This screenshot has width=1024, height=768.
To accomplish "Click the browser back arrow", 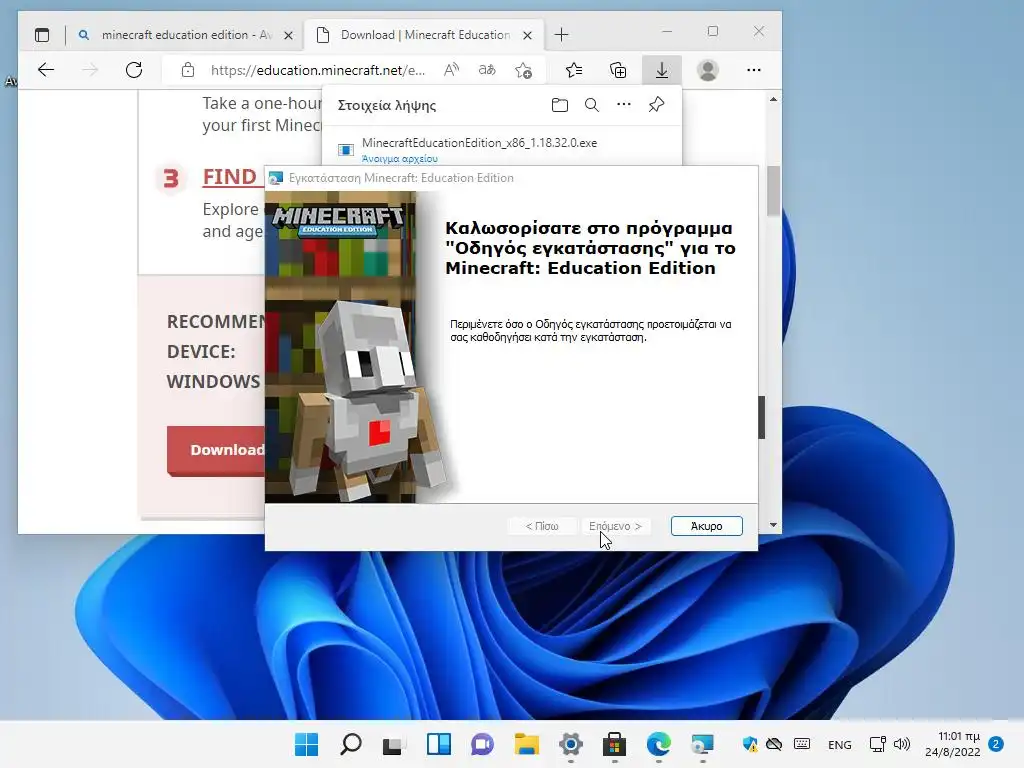I will tap(46, 70).
